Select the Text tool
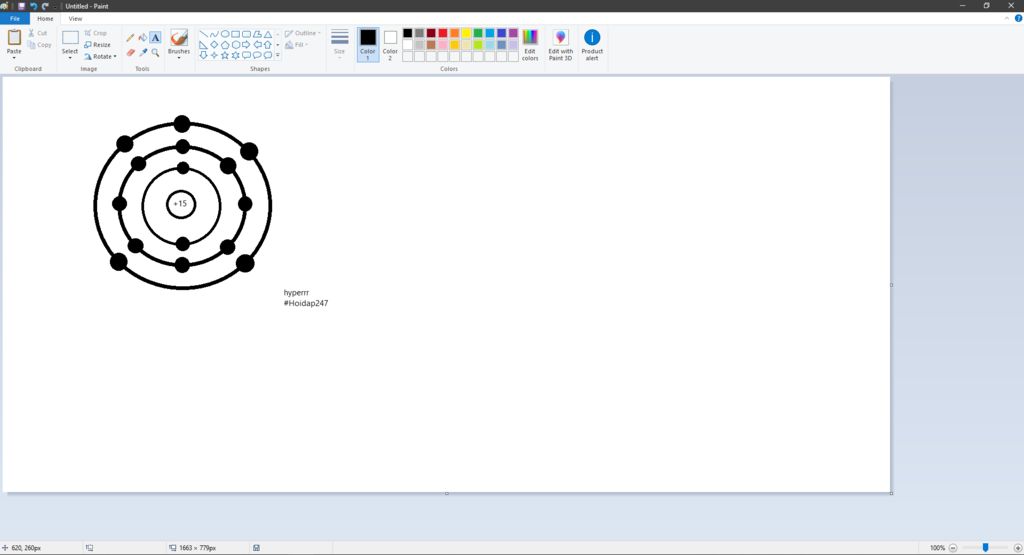Viewport: 1024px width, 555px height. tap(155, 37)
